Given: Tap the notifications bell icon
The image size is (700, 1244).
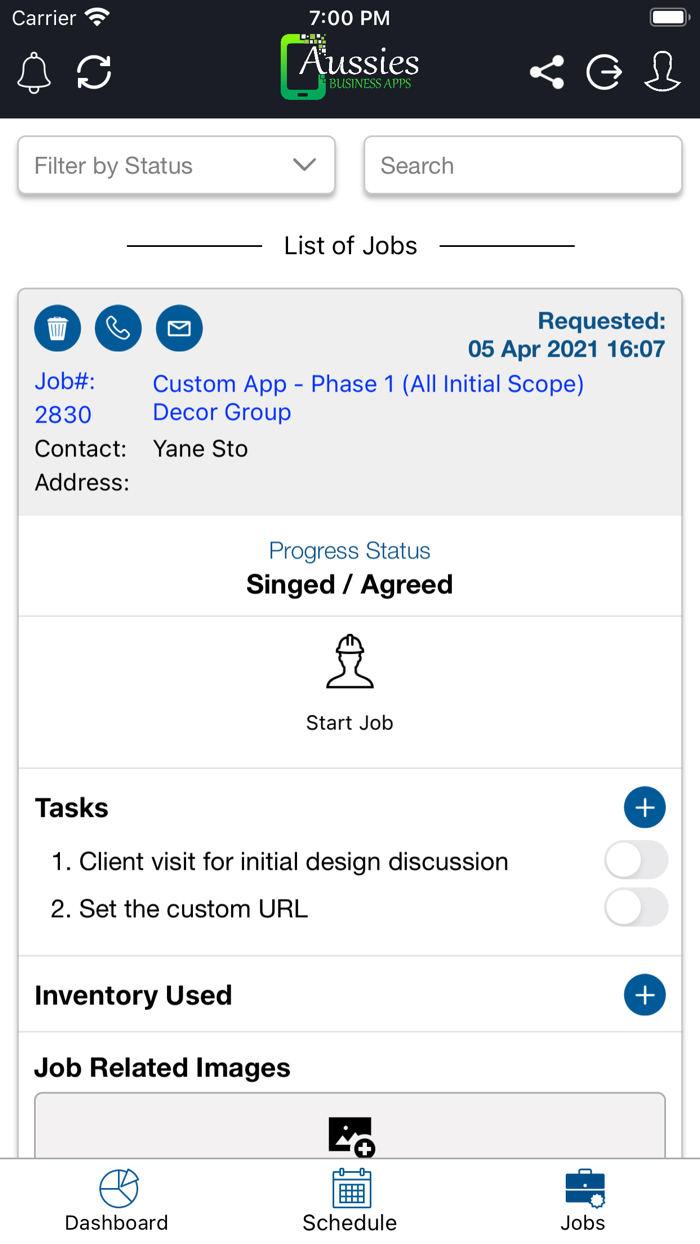Looking at the screenshot, I should (x=34, y=73).
